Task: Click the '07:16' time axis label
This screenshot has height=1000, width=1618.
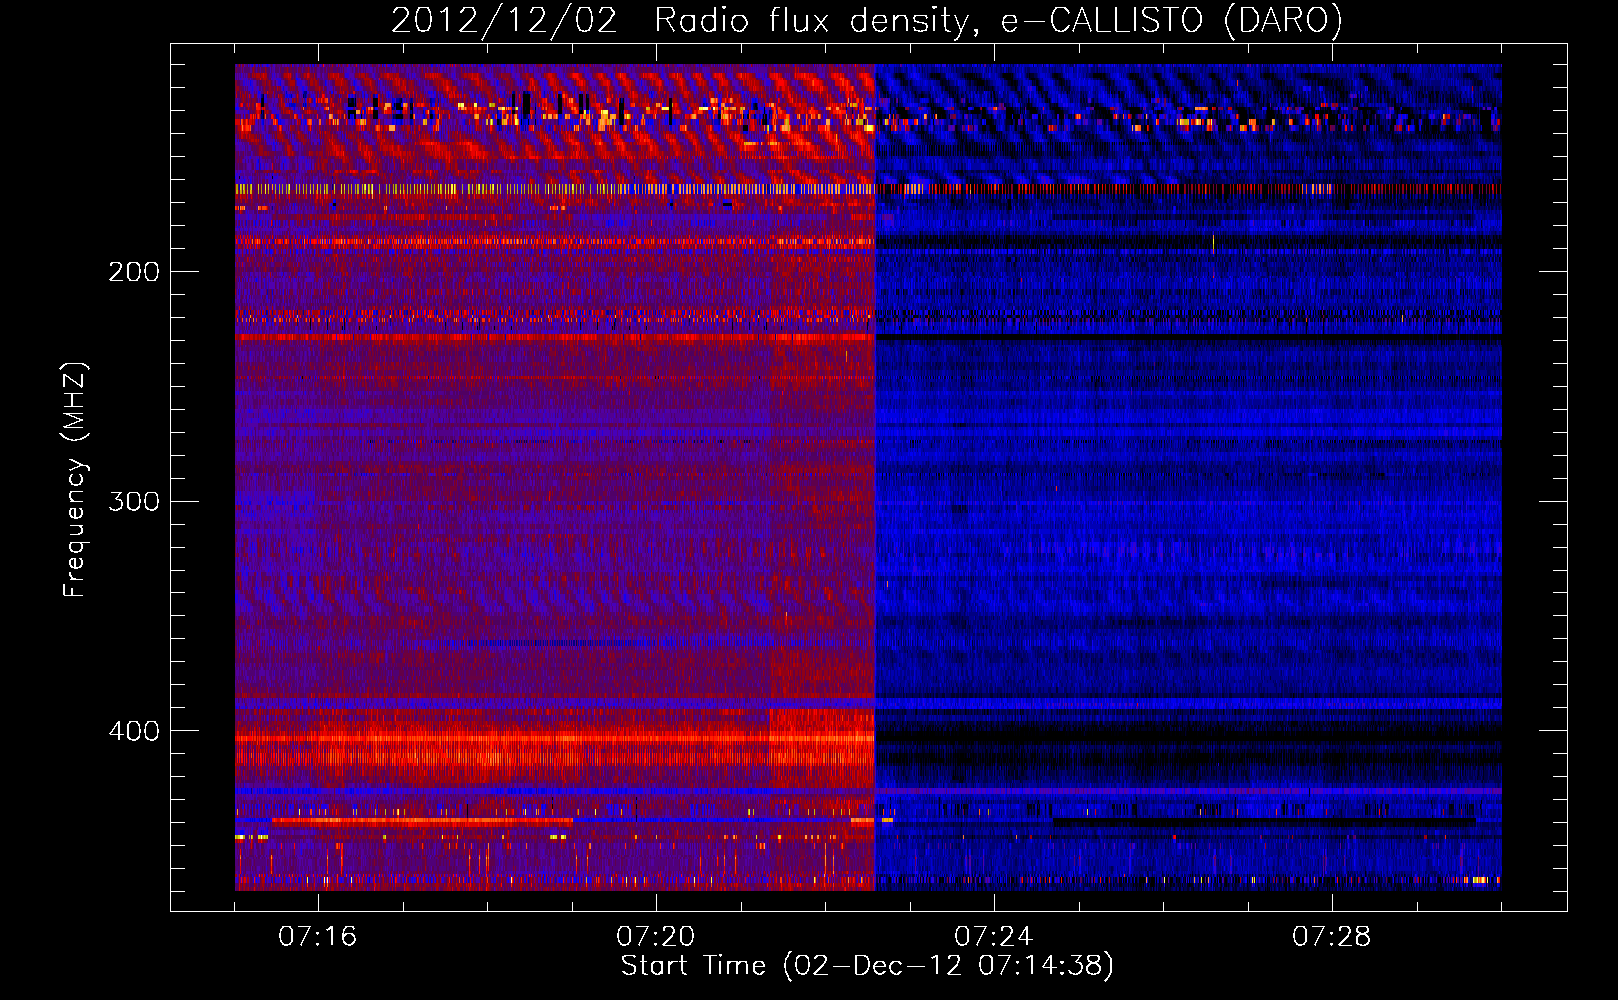Action: tap(318, 937)
